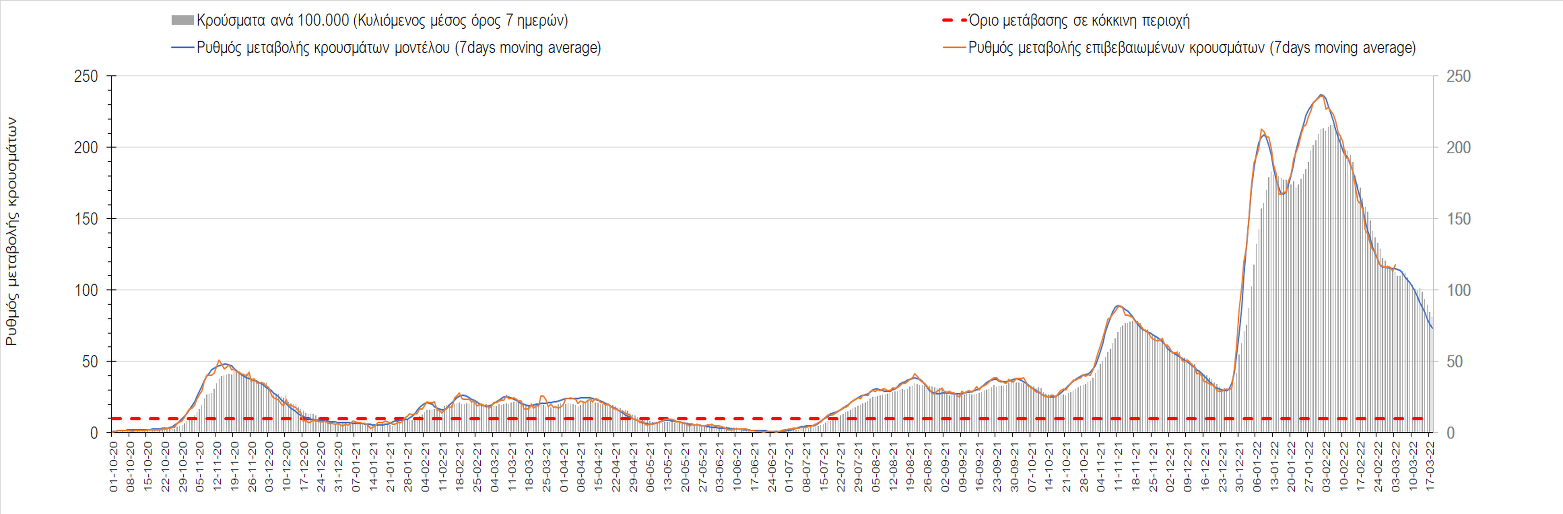This screenshot has height=514, width=1563.
Task: Click the highest peak of the curve near 03-02-22
Action: [1322, 96]
